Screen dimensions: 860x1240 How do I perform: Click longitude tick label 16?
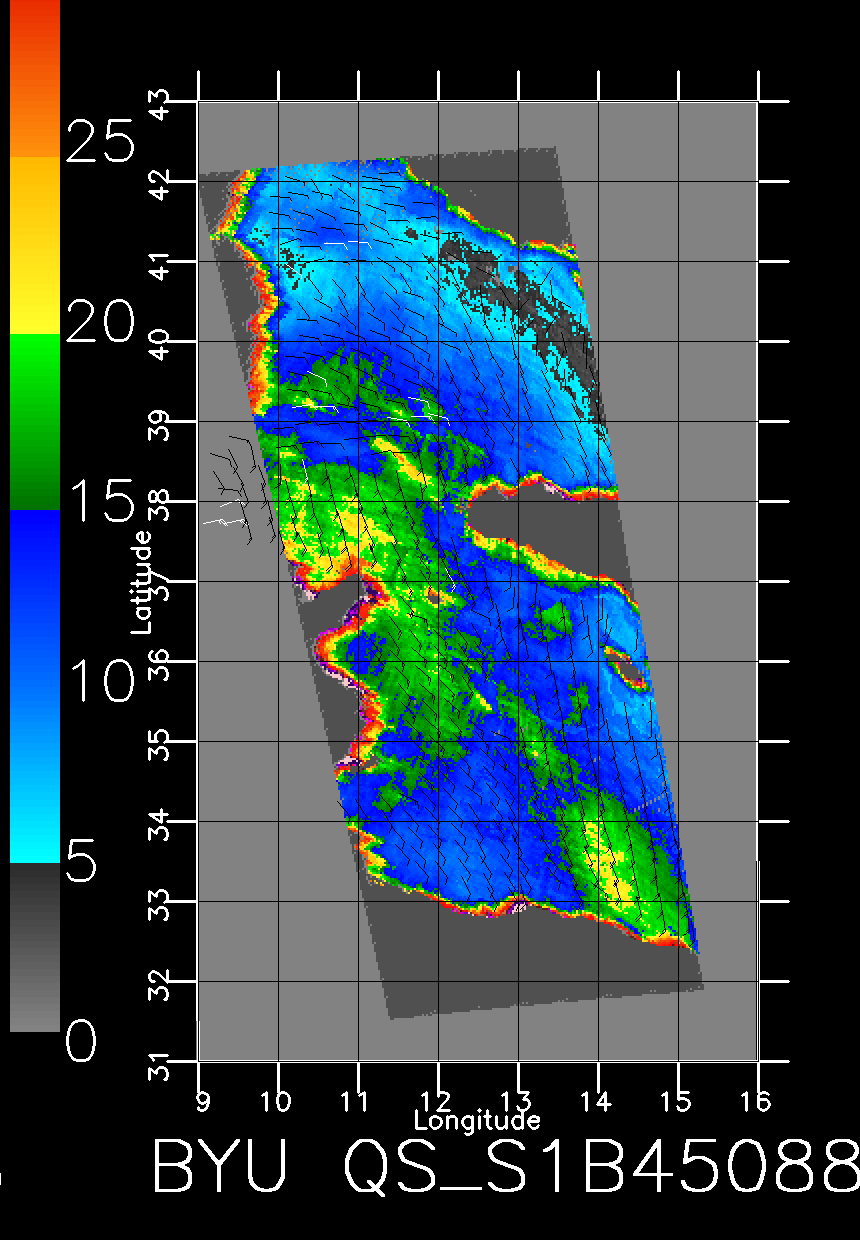(756, 1100)
